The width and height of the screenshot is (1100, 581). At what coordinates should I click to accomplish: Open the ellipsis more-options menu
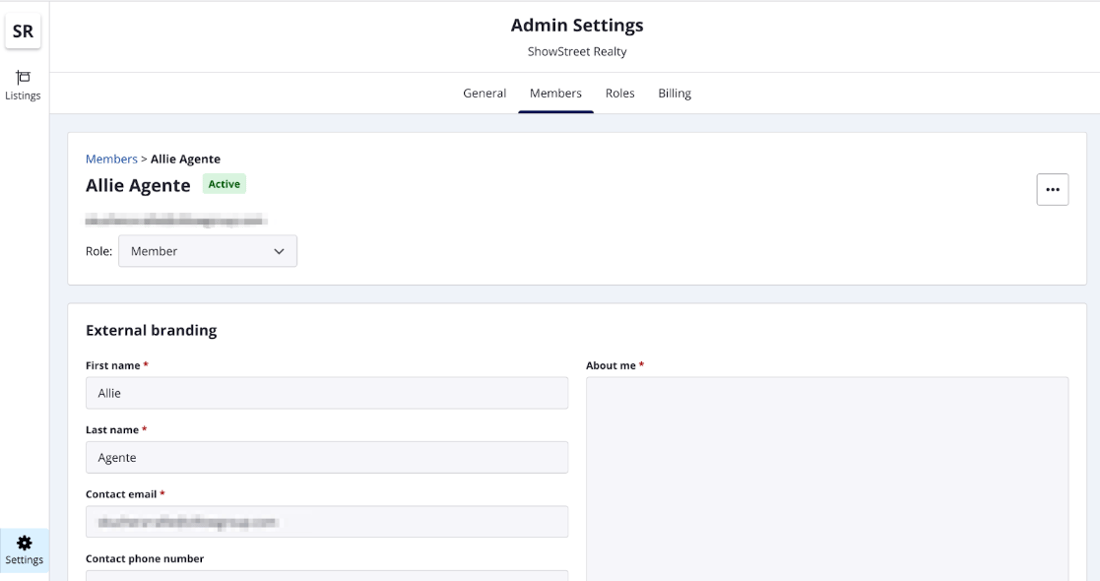coord(1052,189)
